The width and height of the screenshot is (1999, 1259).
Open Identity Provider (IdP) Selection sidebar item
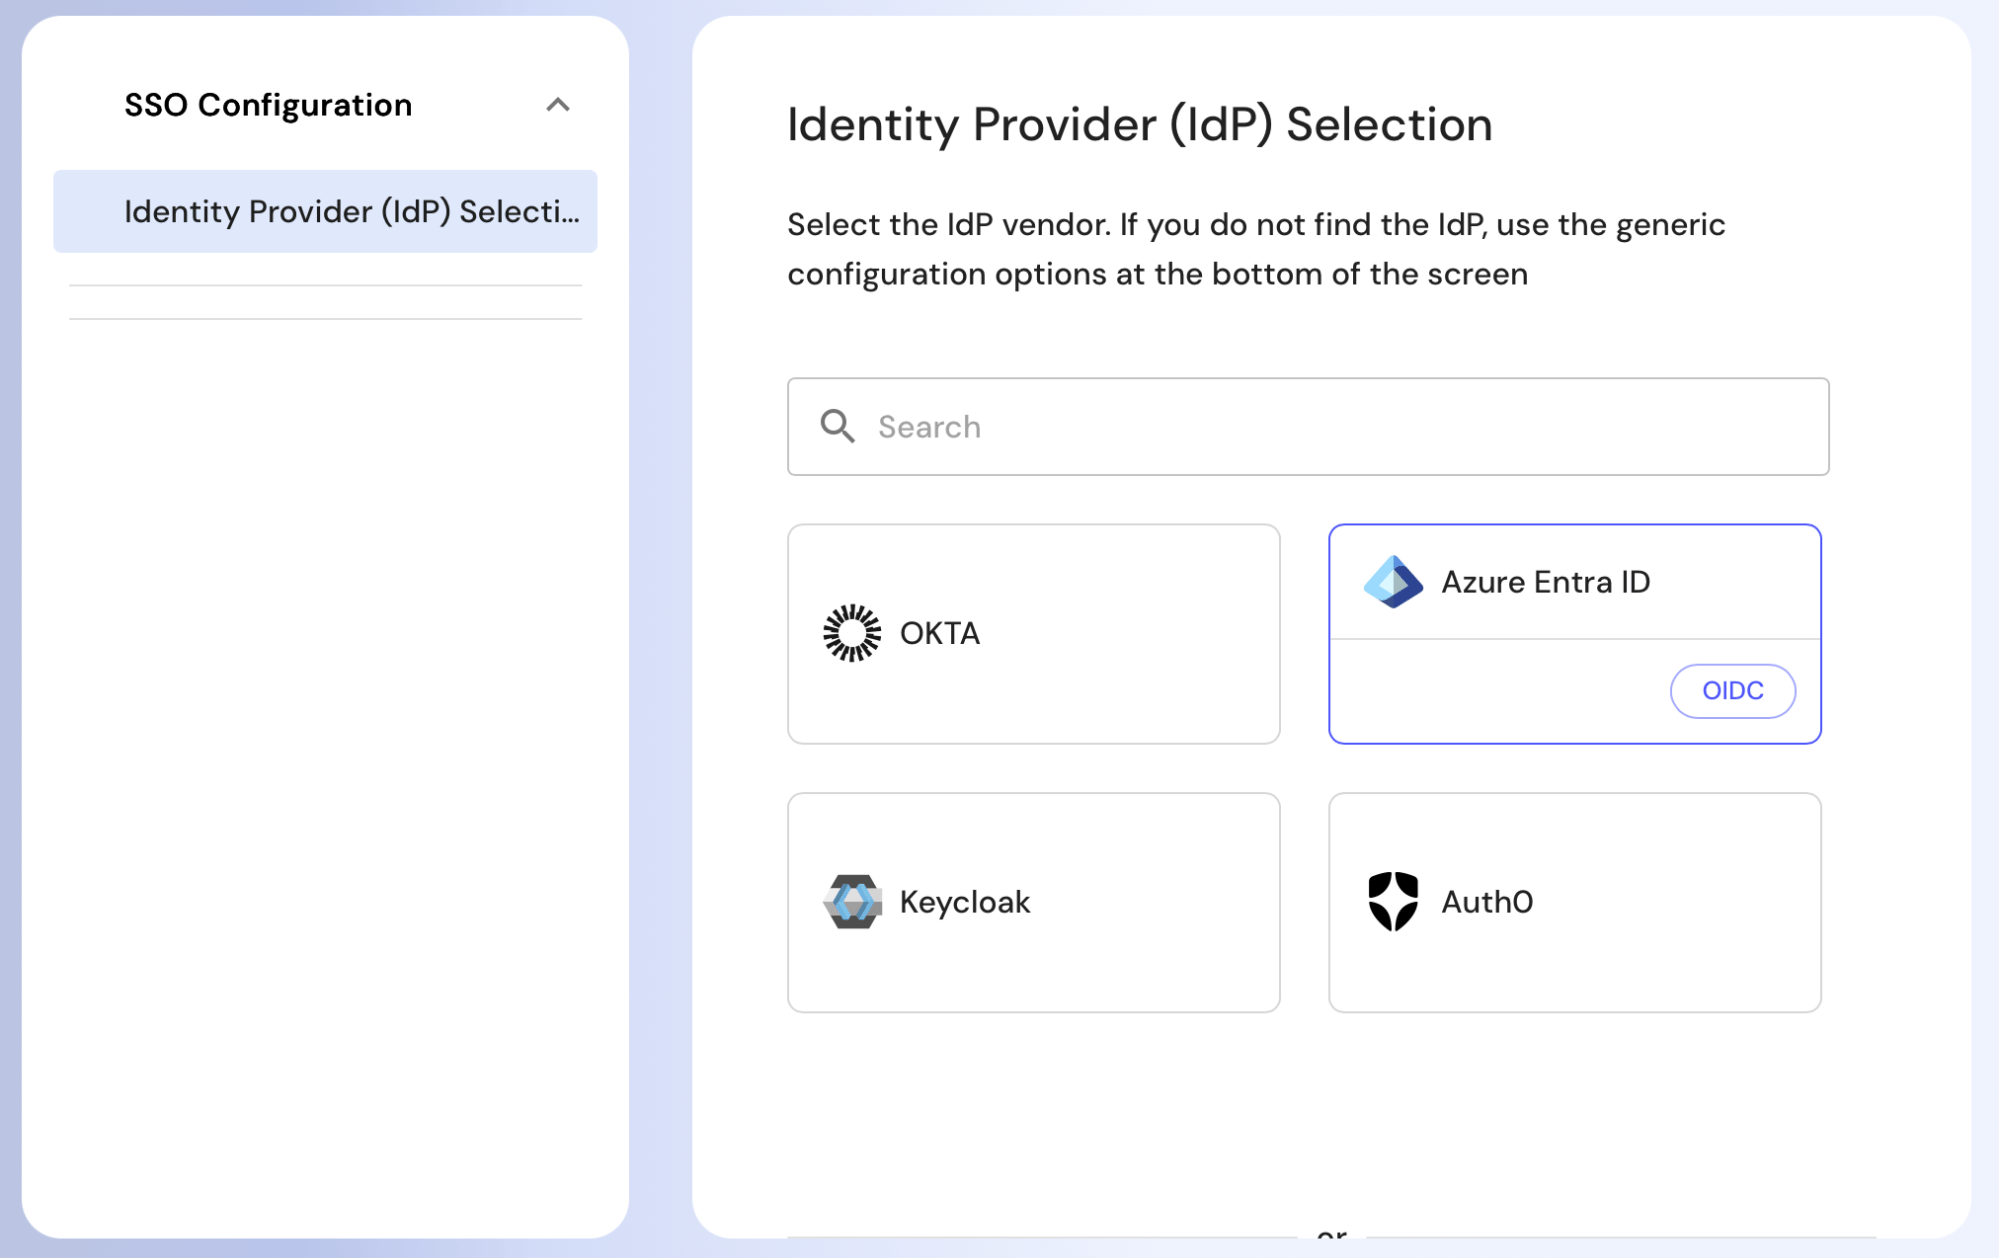coord(325,211)
